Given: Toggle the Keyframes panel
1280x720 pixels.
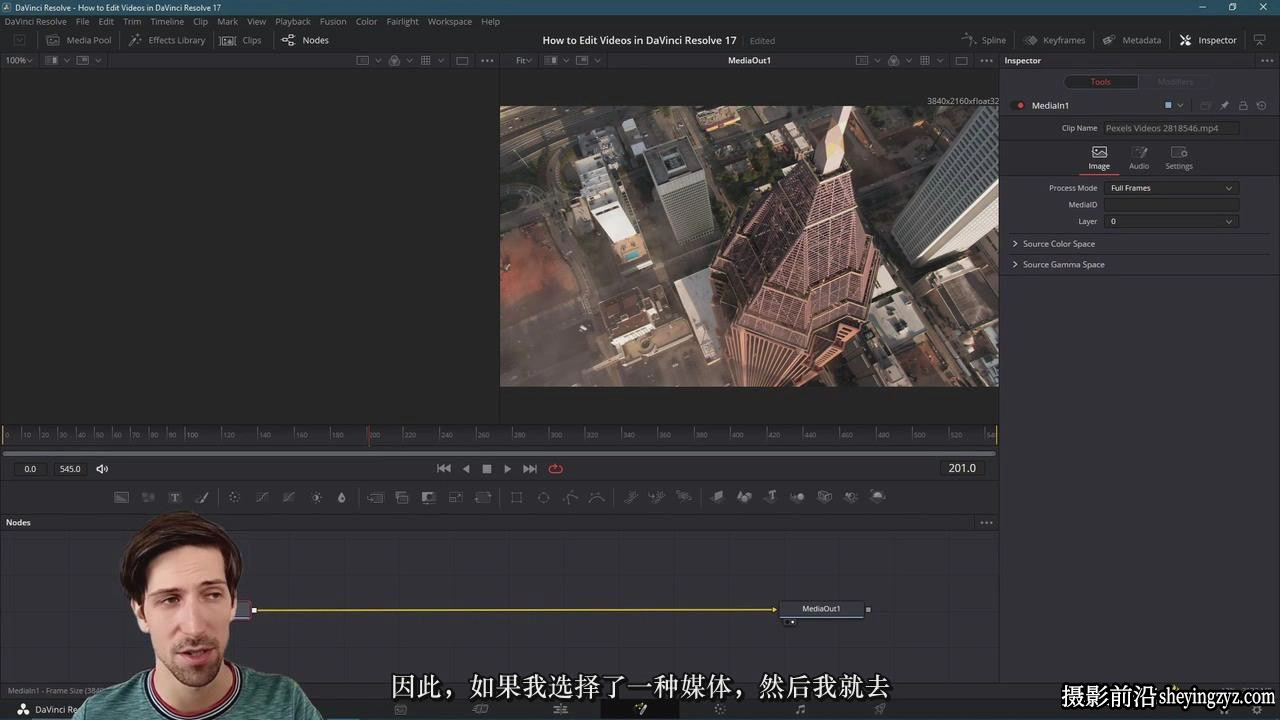Looking at the screenshot, I should [1054, 40].
